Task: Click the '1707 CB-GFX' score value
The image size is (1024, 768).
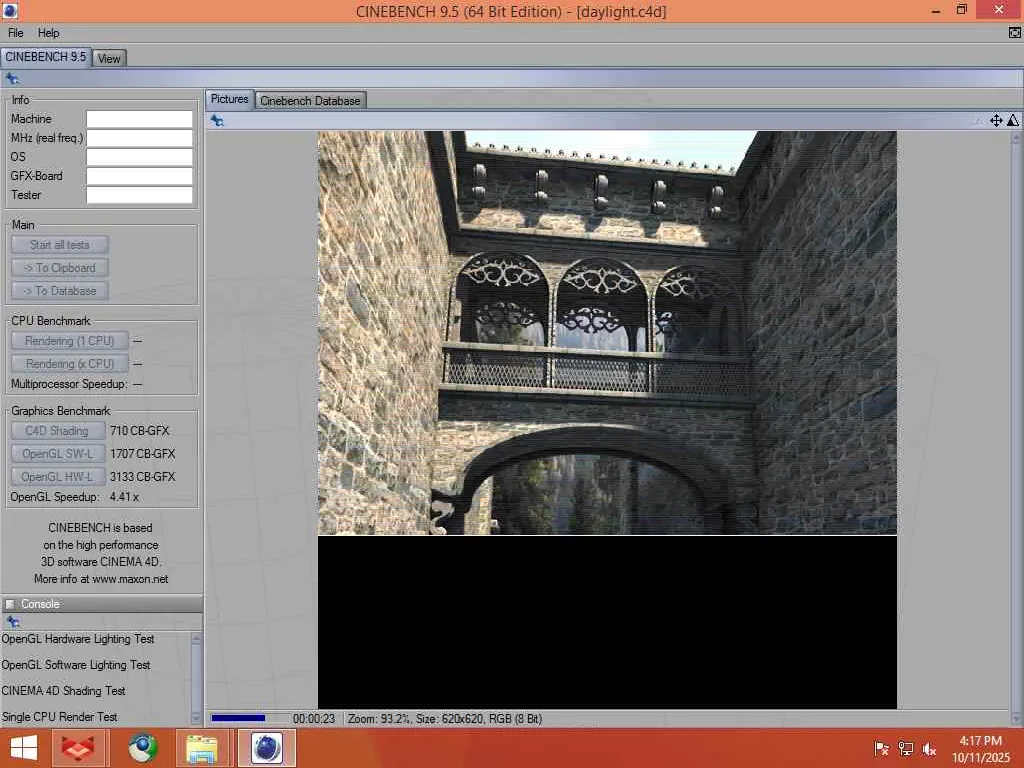Action: coord(142,454)
